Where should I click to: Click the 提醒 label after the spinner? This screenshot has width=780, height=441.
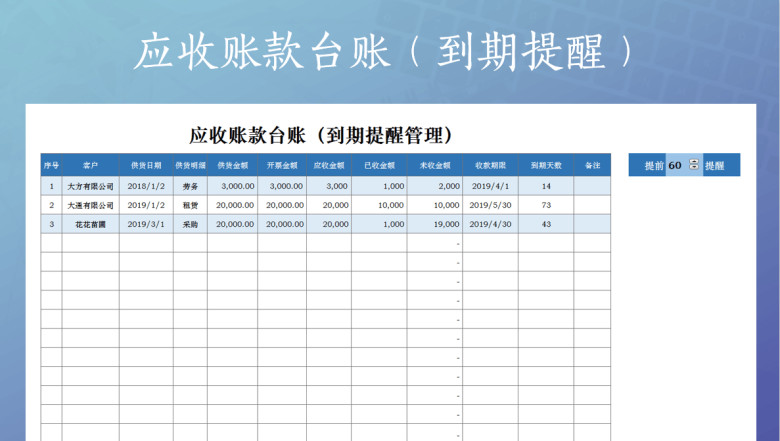pos(714,166)
